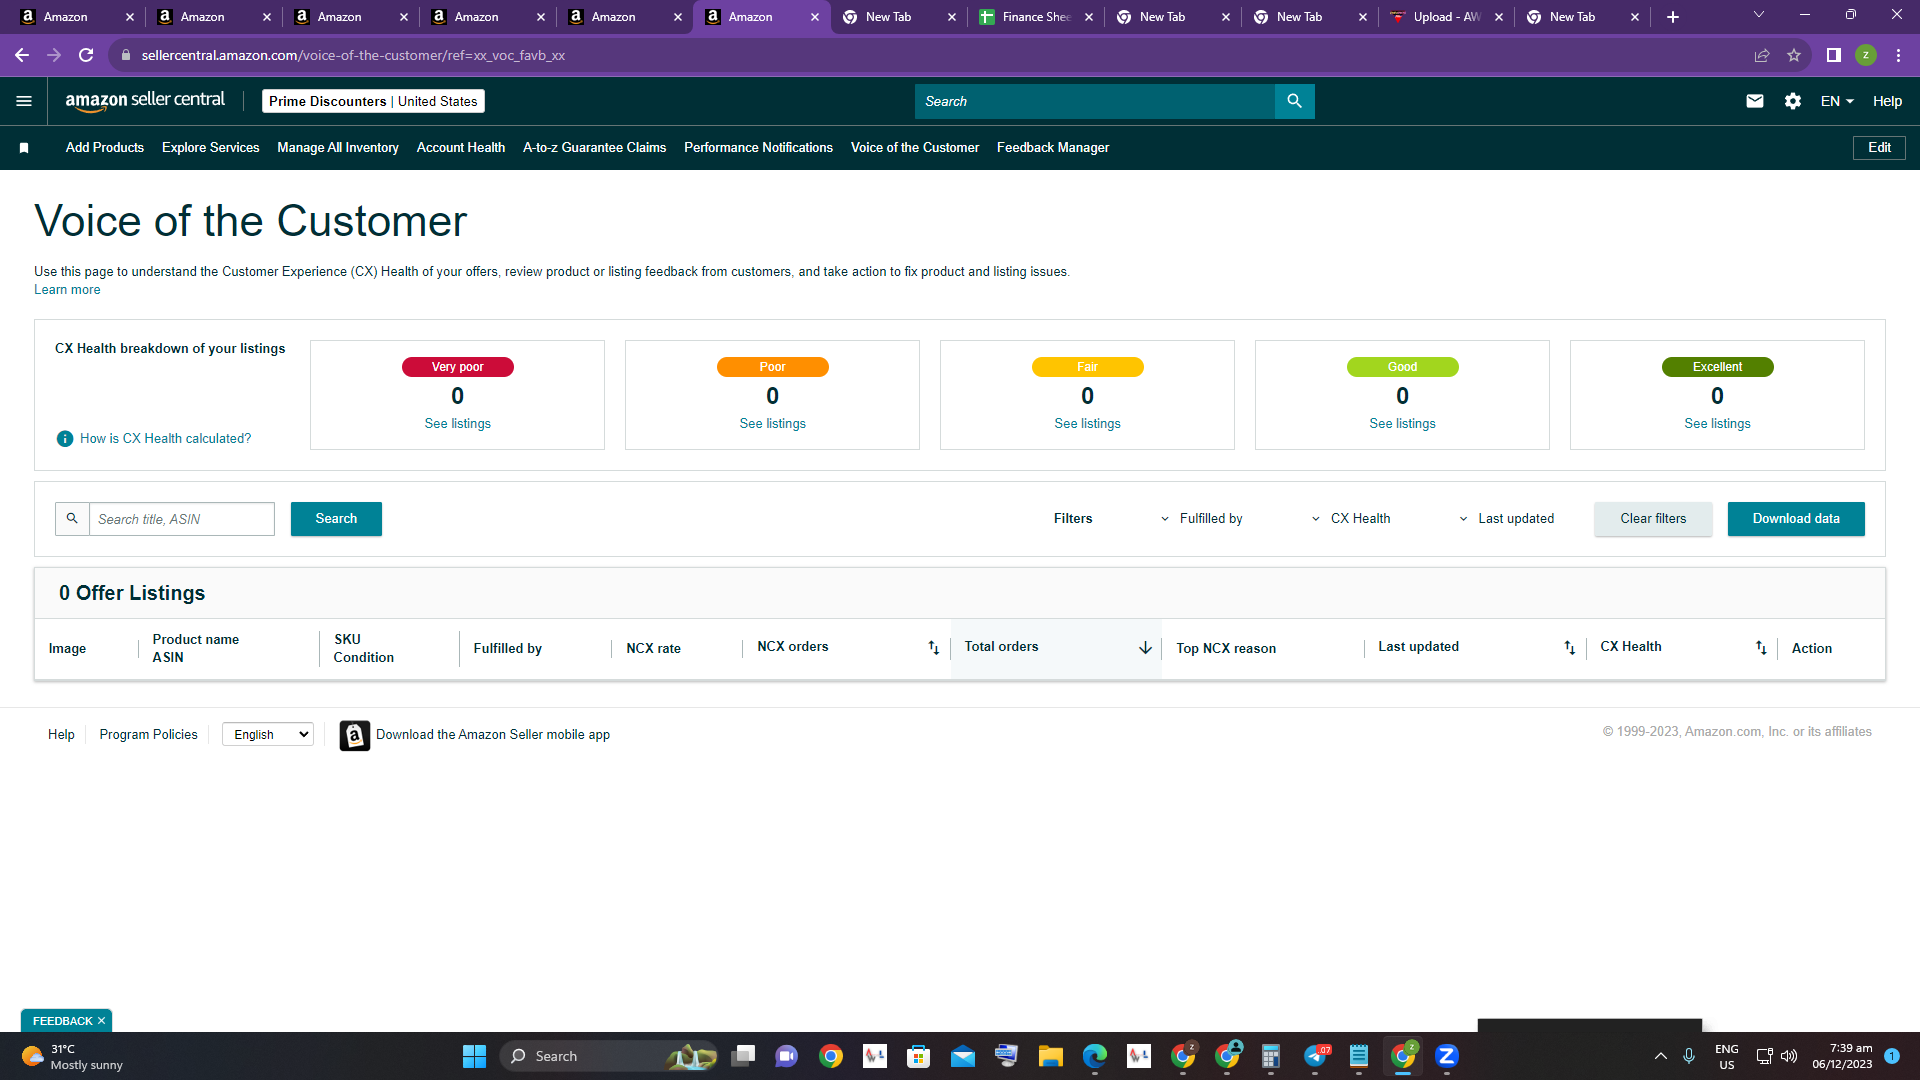Open the Chrome profile avatar
Viewport: 1920px width, 1080px height.
point(1865,55)
